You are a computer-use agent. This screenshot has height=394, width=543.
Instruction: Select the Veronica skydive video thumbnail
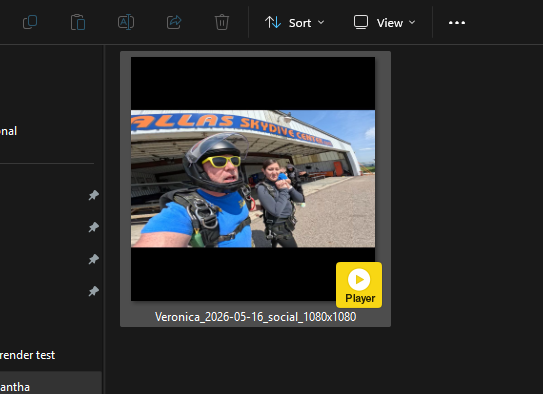tap(253, 179)
